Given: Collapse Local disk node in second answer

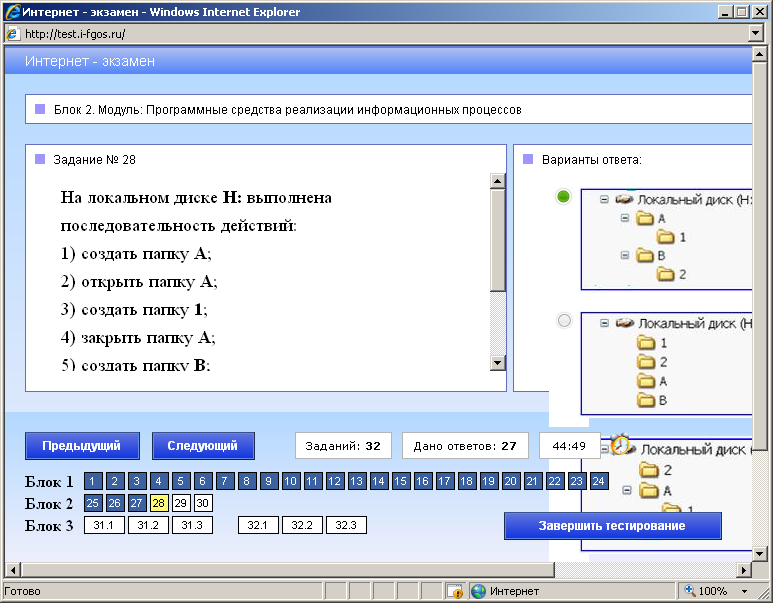Looking at the screenshot, I should 604,323.
